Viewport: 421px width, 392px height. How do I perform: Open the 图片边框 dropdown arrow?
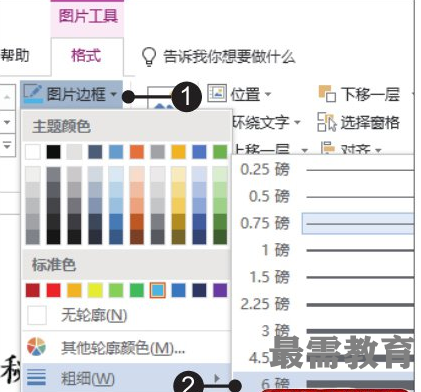click(113, 94)
